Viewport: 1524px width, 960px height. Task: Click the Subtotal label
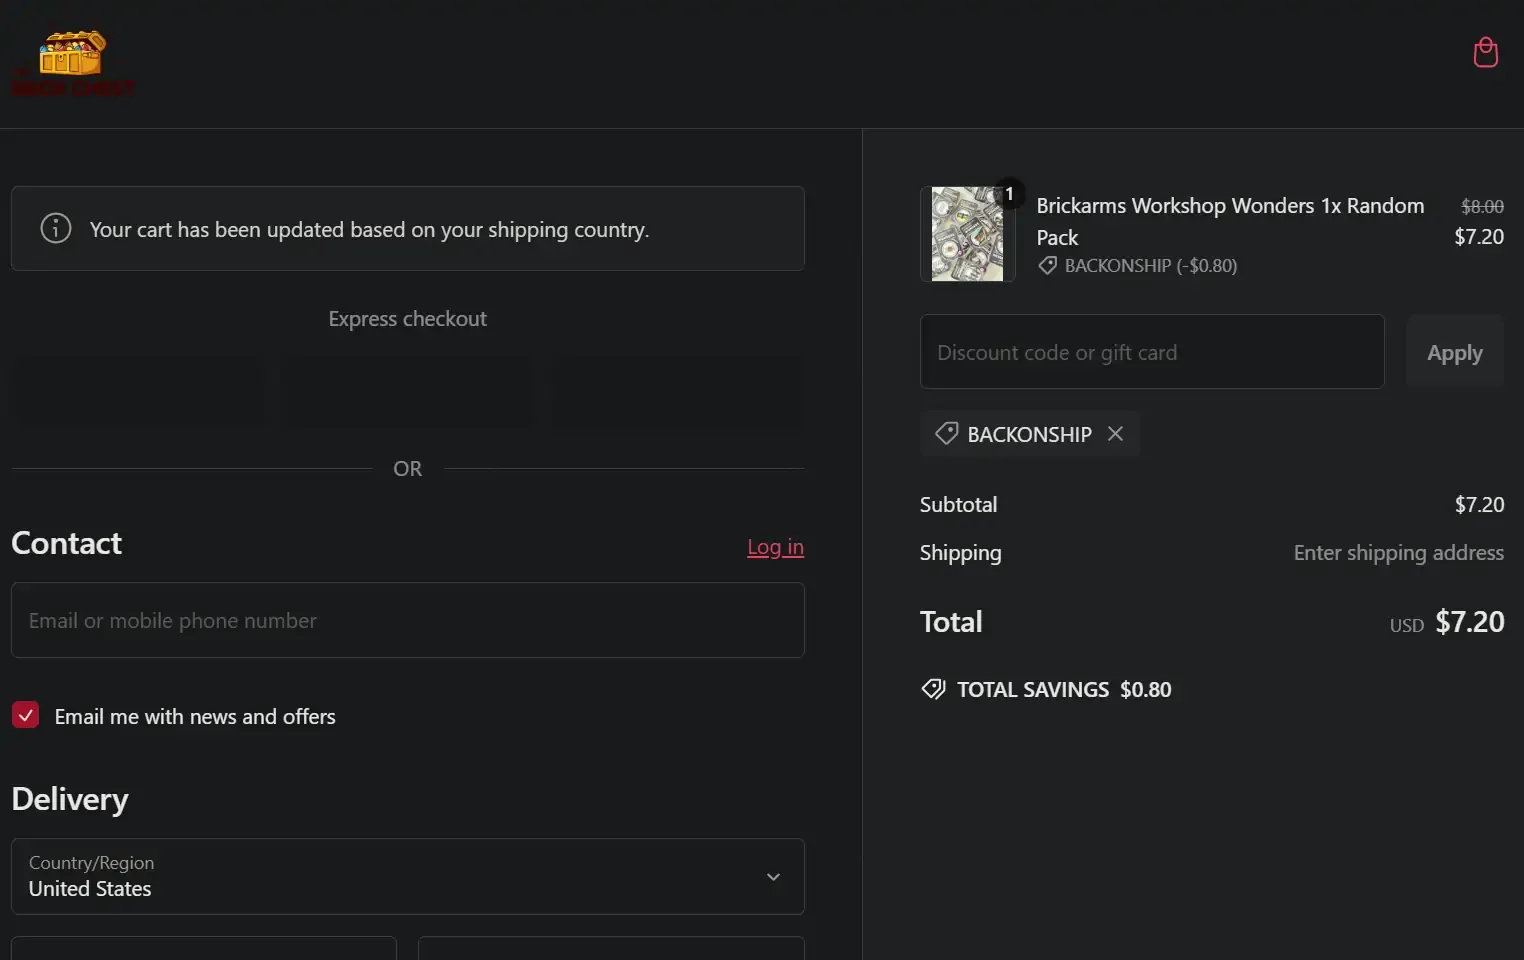click(x=958, y=504)
